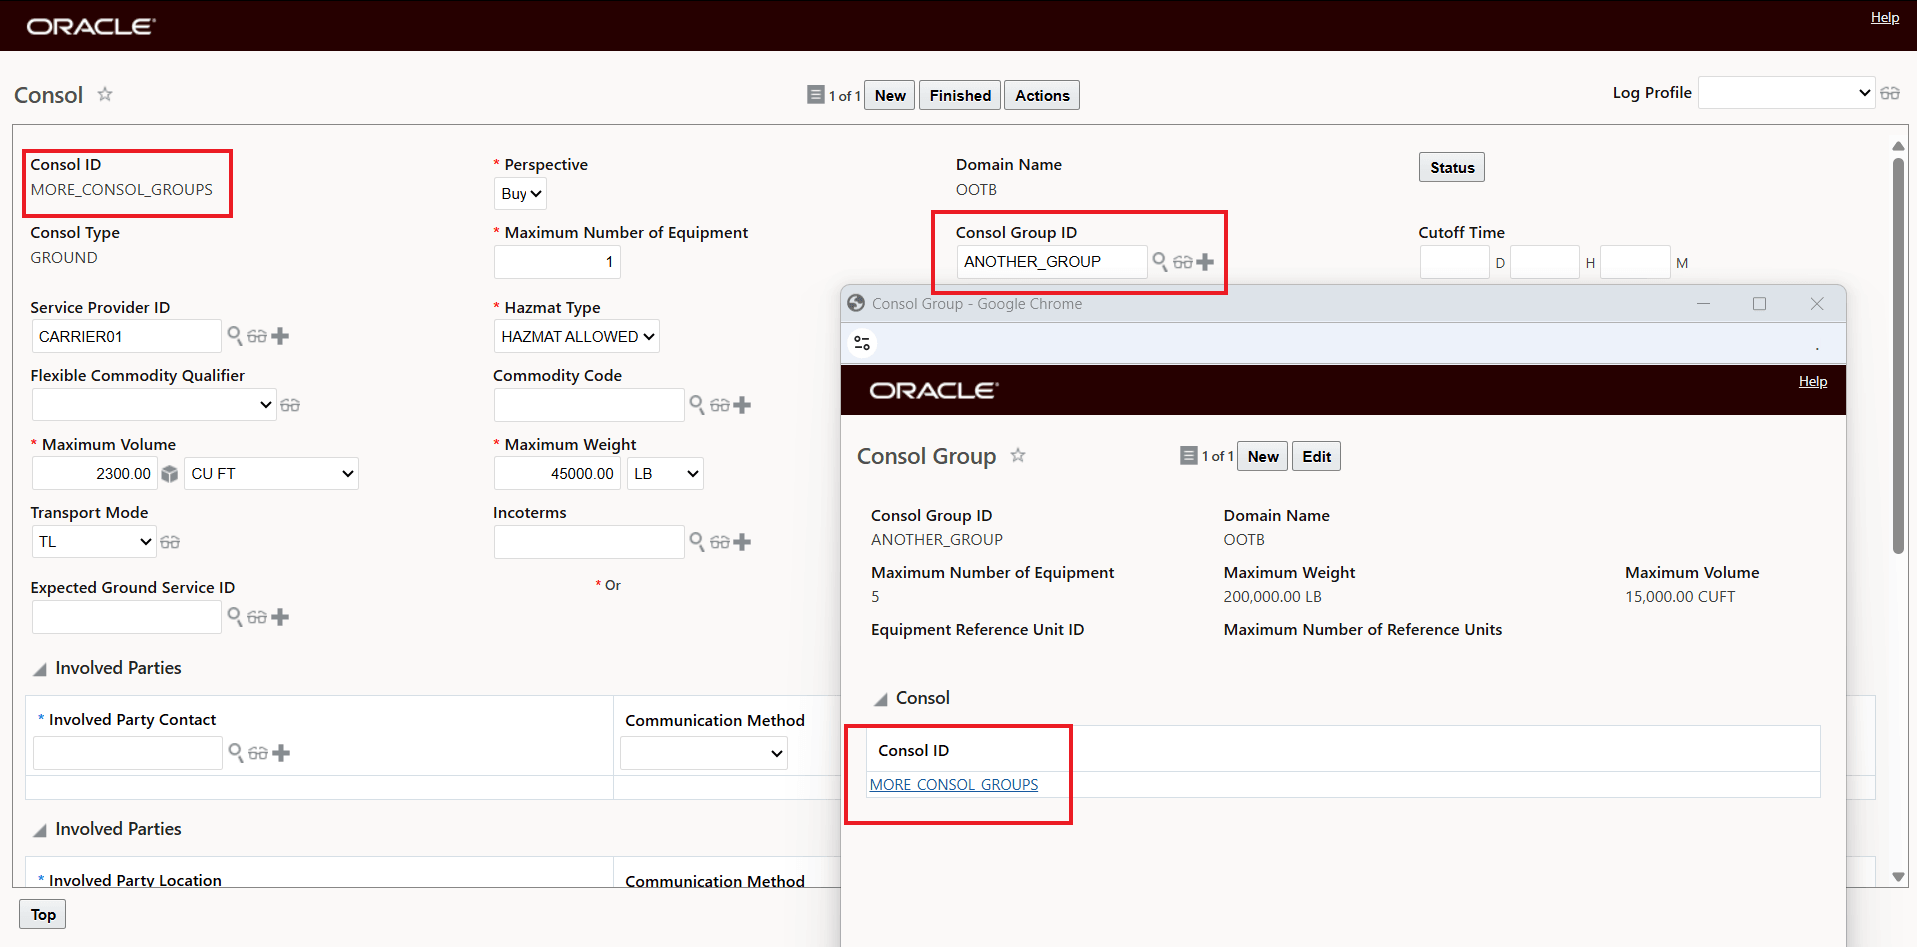Search Expected Ground Service ID
Viewport: 1917px width, 947px height.
pos(235,616)
